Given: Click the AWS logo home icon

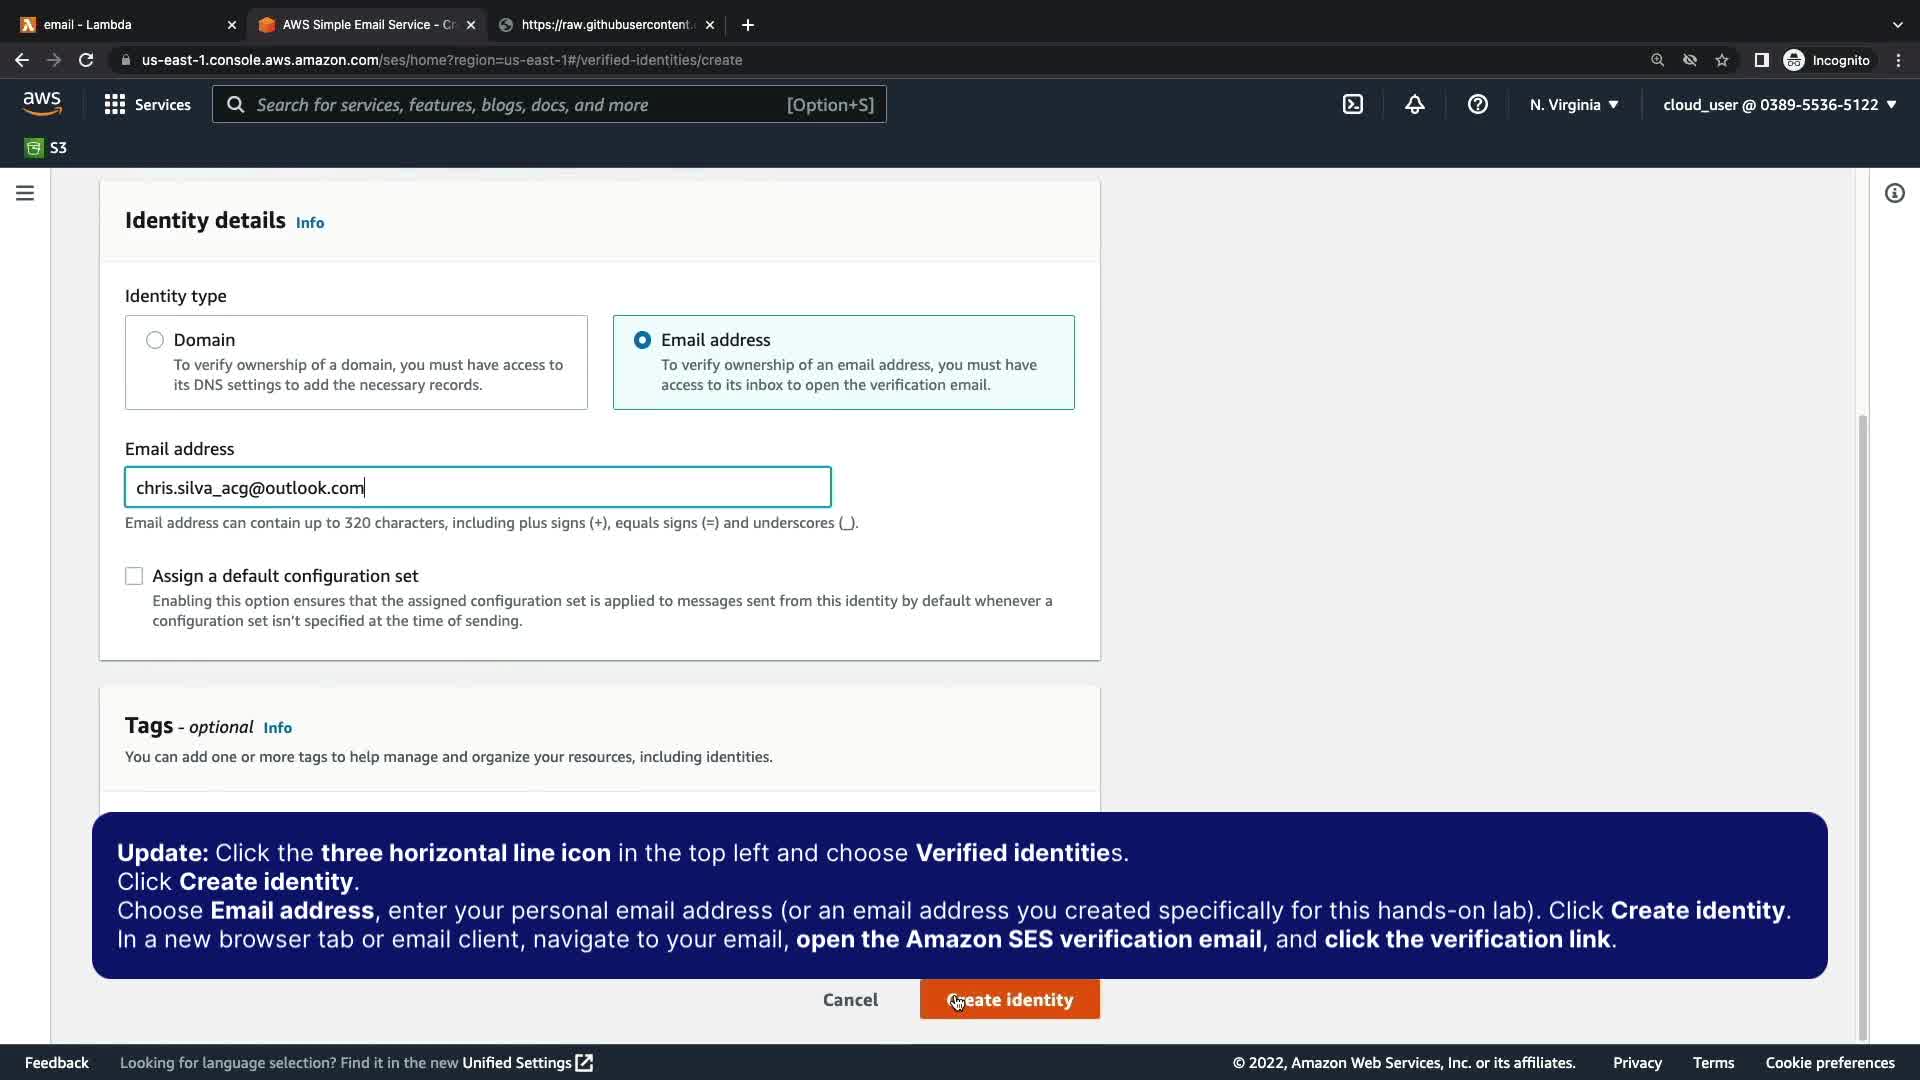Looking at the screenshot, I should tap(42, 103).
